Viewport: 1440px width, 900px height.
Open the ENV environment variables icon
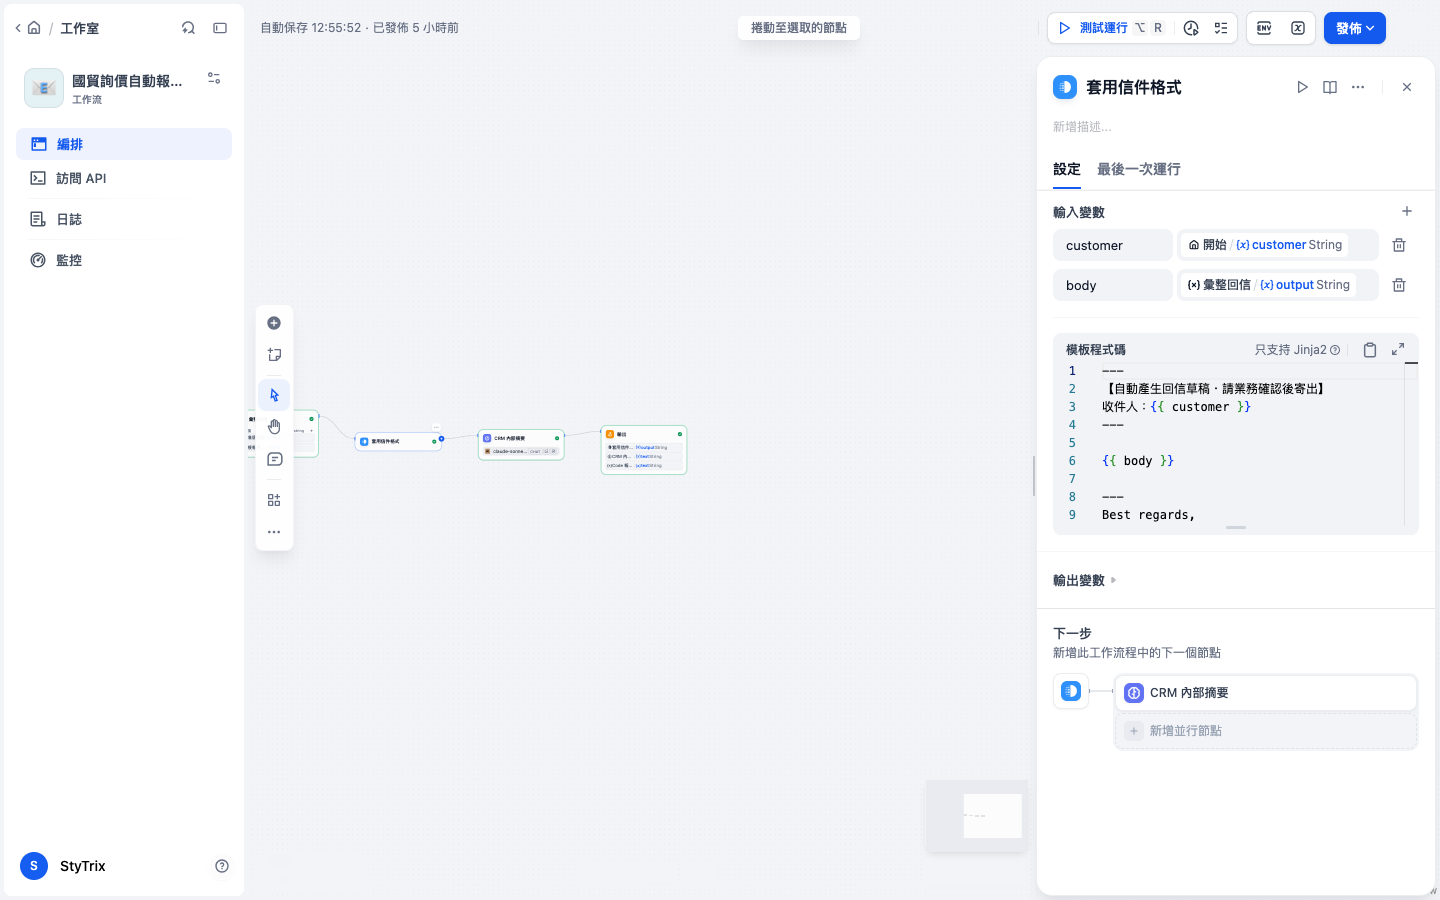(1264, 28)
